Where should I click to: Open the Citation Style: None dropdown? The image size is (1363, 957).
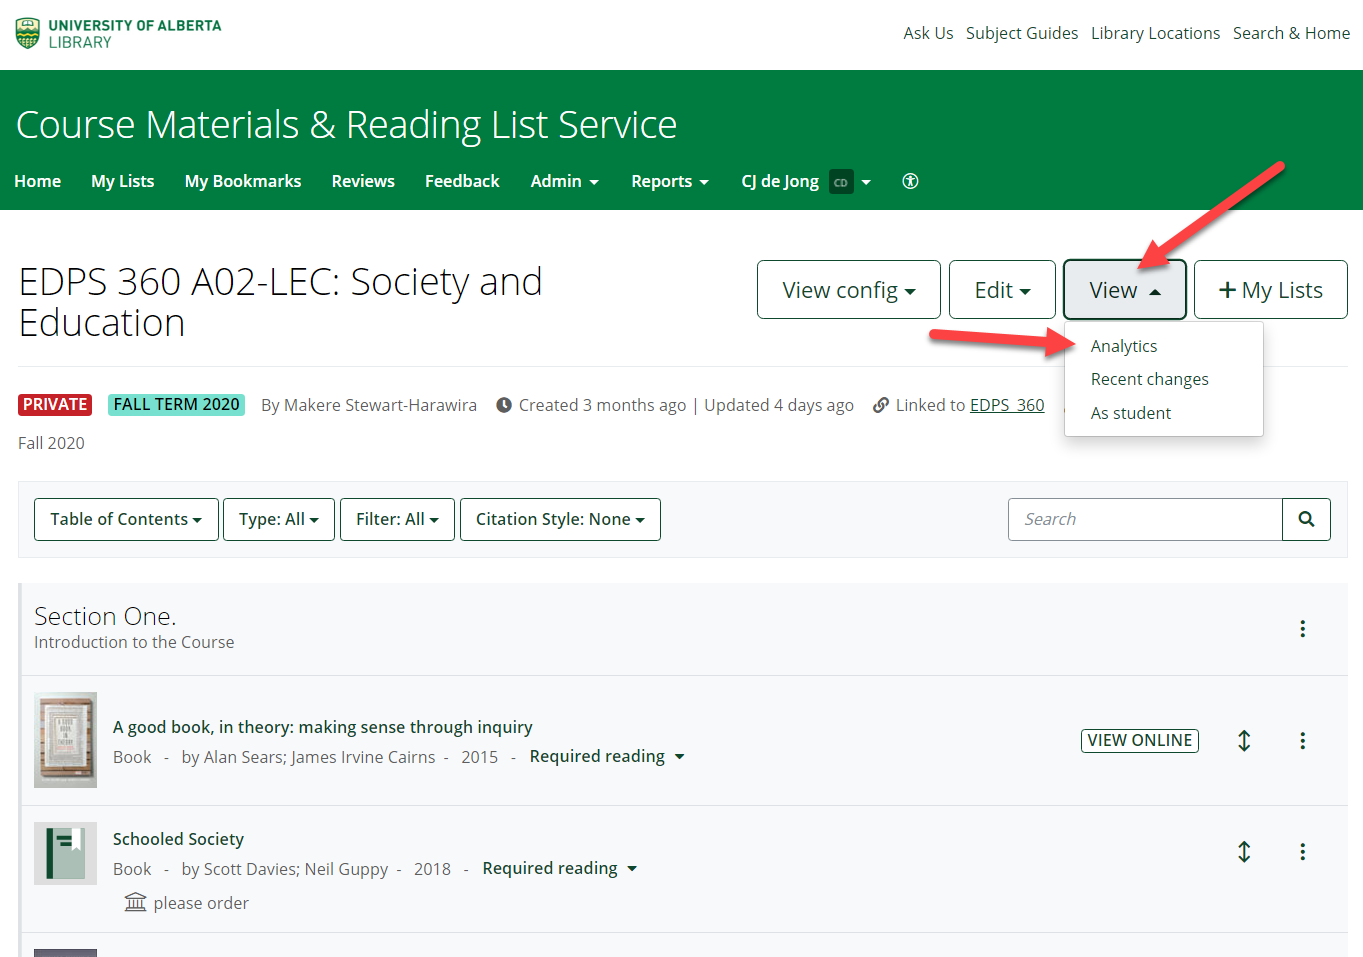click(x=560, y=519)
